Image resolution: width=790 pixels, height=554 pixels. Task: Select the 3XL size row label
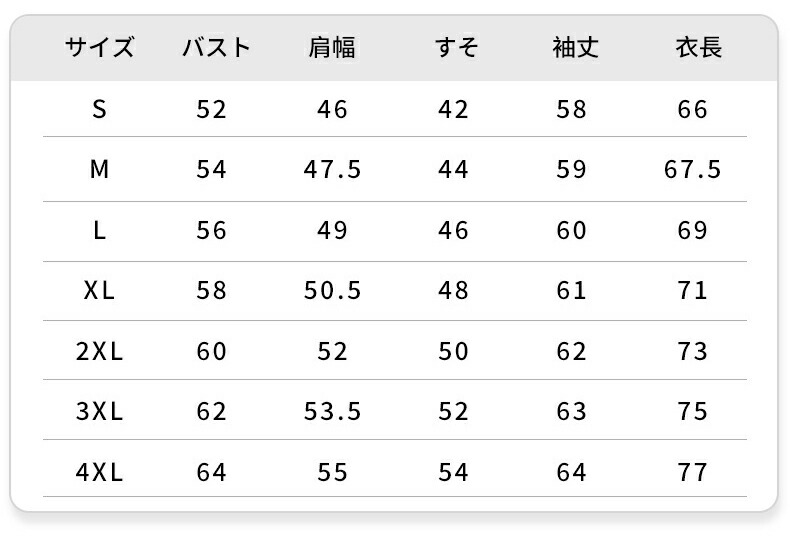99,412
